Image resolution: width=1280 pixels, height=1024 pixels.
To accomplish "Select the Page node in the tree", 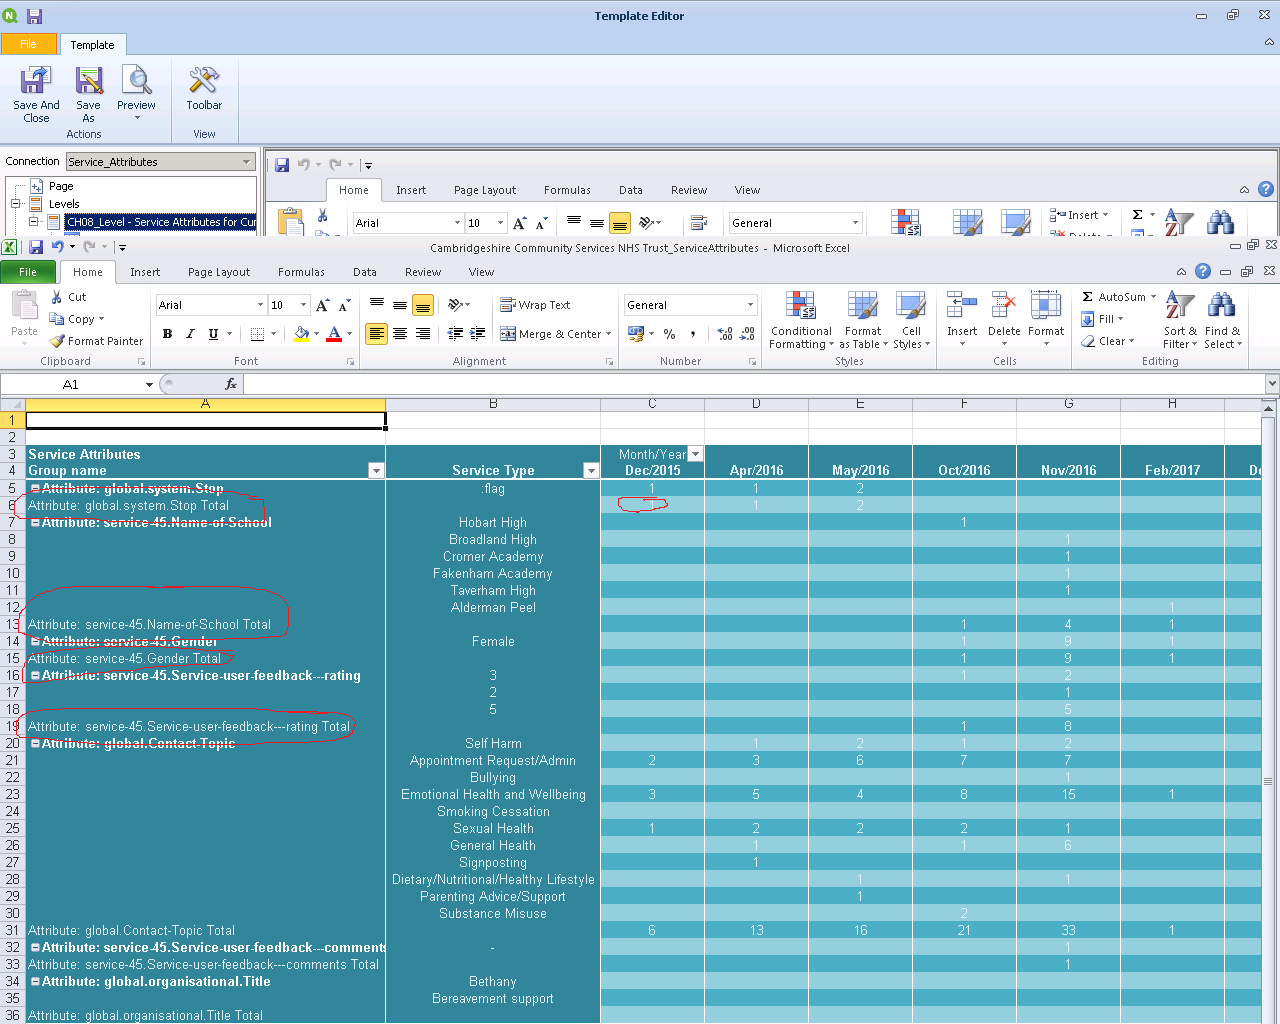I will click(x=61, y=186).
